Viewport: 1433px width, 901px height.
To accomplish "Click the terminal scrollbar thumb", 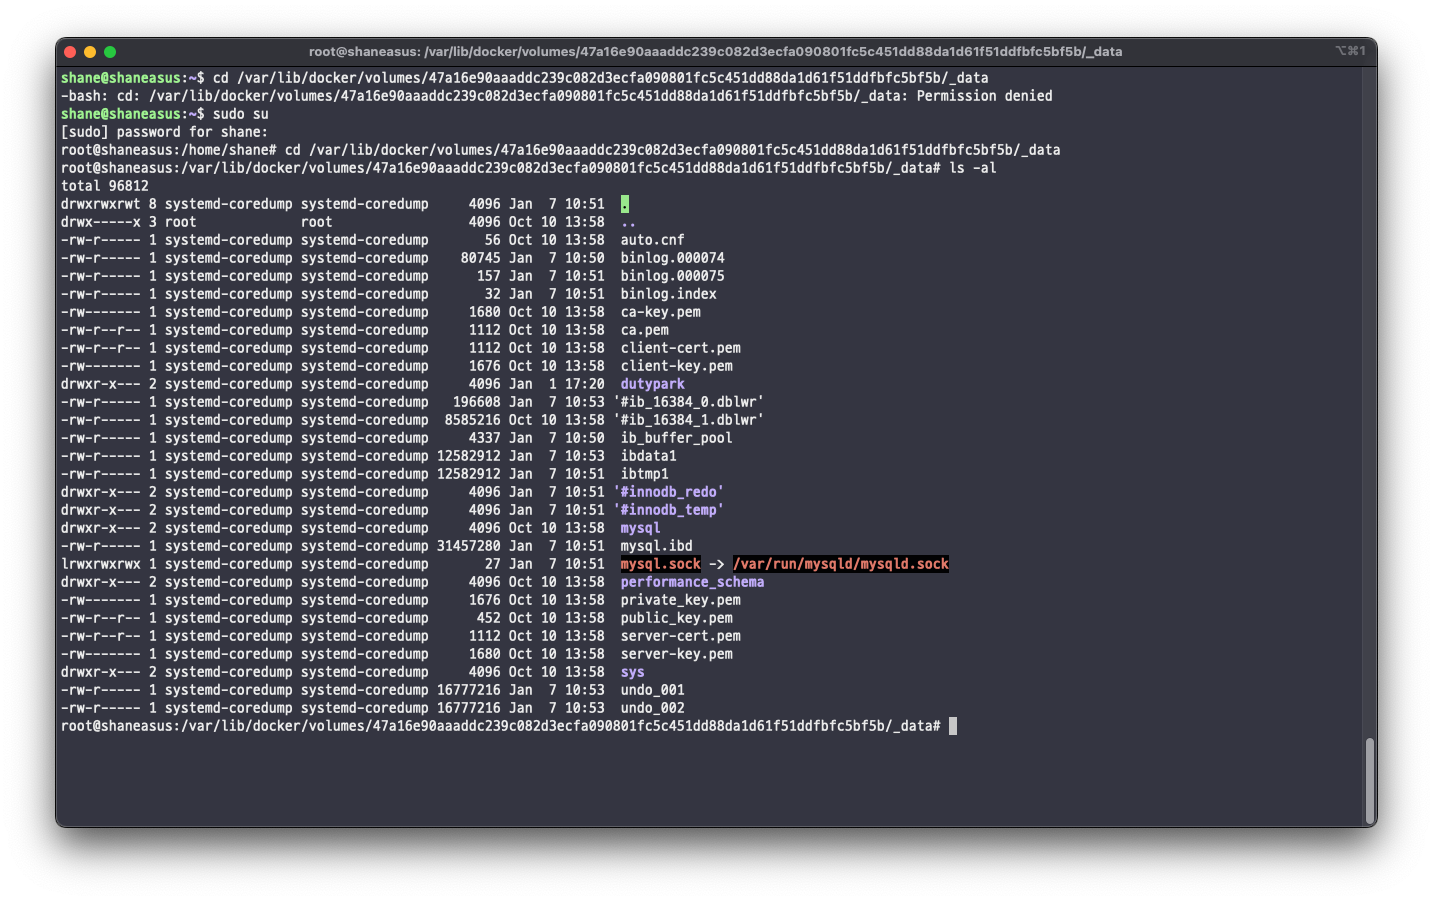I will coord(1370,781).
